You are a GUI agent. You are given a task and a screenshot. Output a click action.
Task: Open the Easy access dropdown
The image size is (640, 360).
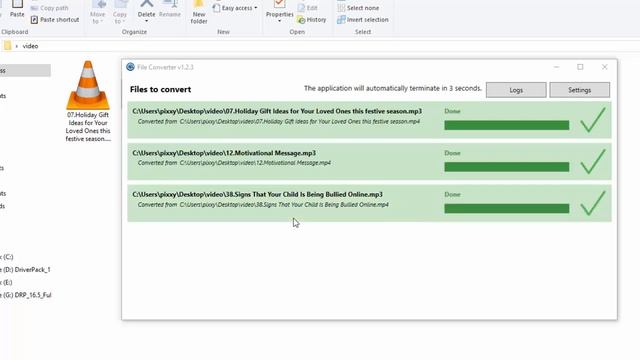(x=236, y=8)
